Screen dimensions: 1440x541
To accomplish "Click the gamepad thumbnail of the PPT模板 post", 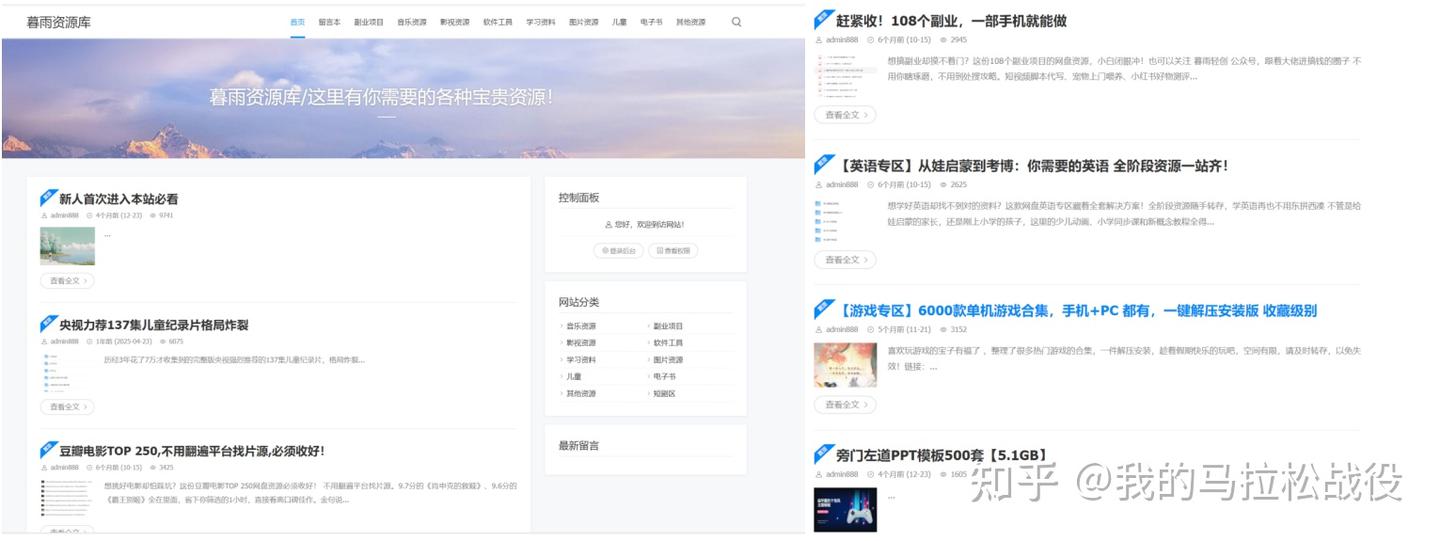I will [845, 510].
